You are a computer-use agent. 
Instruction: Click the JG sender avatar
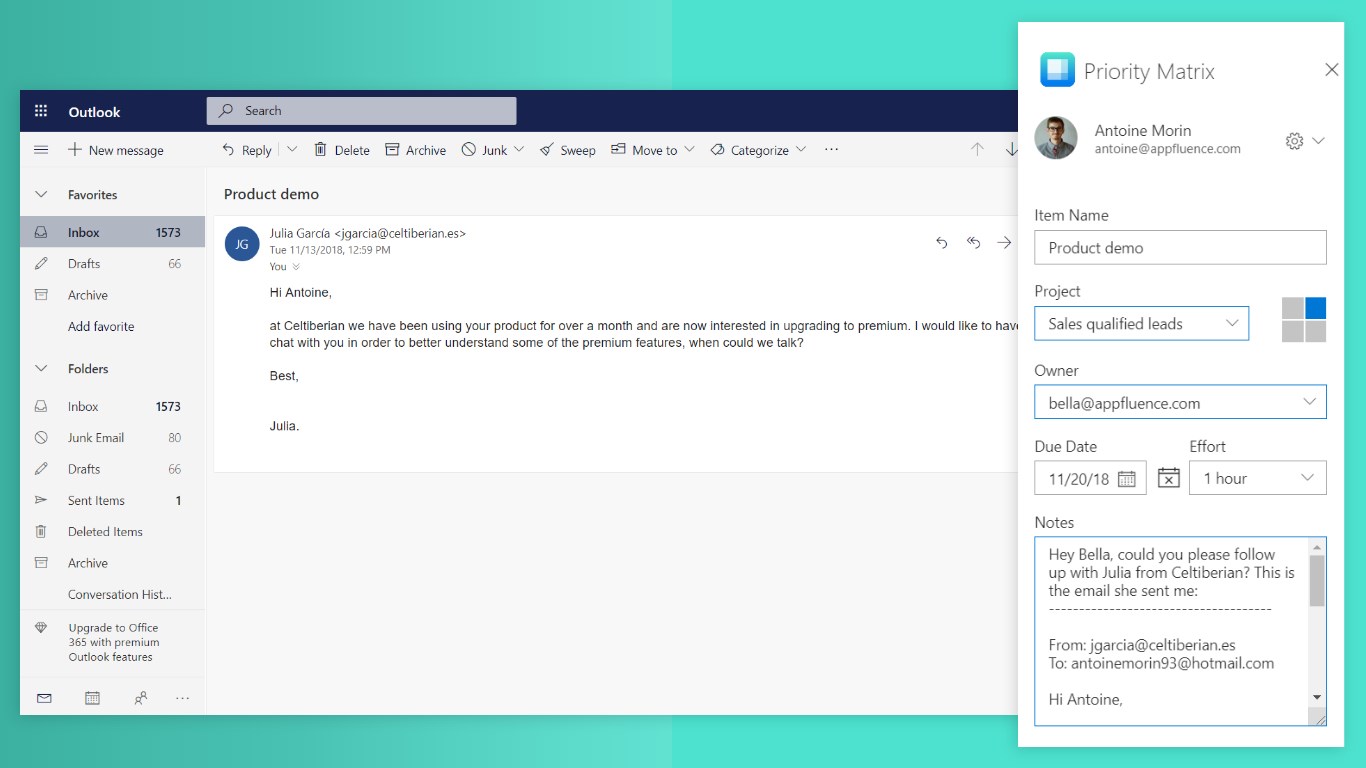coord(242,243)
